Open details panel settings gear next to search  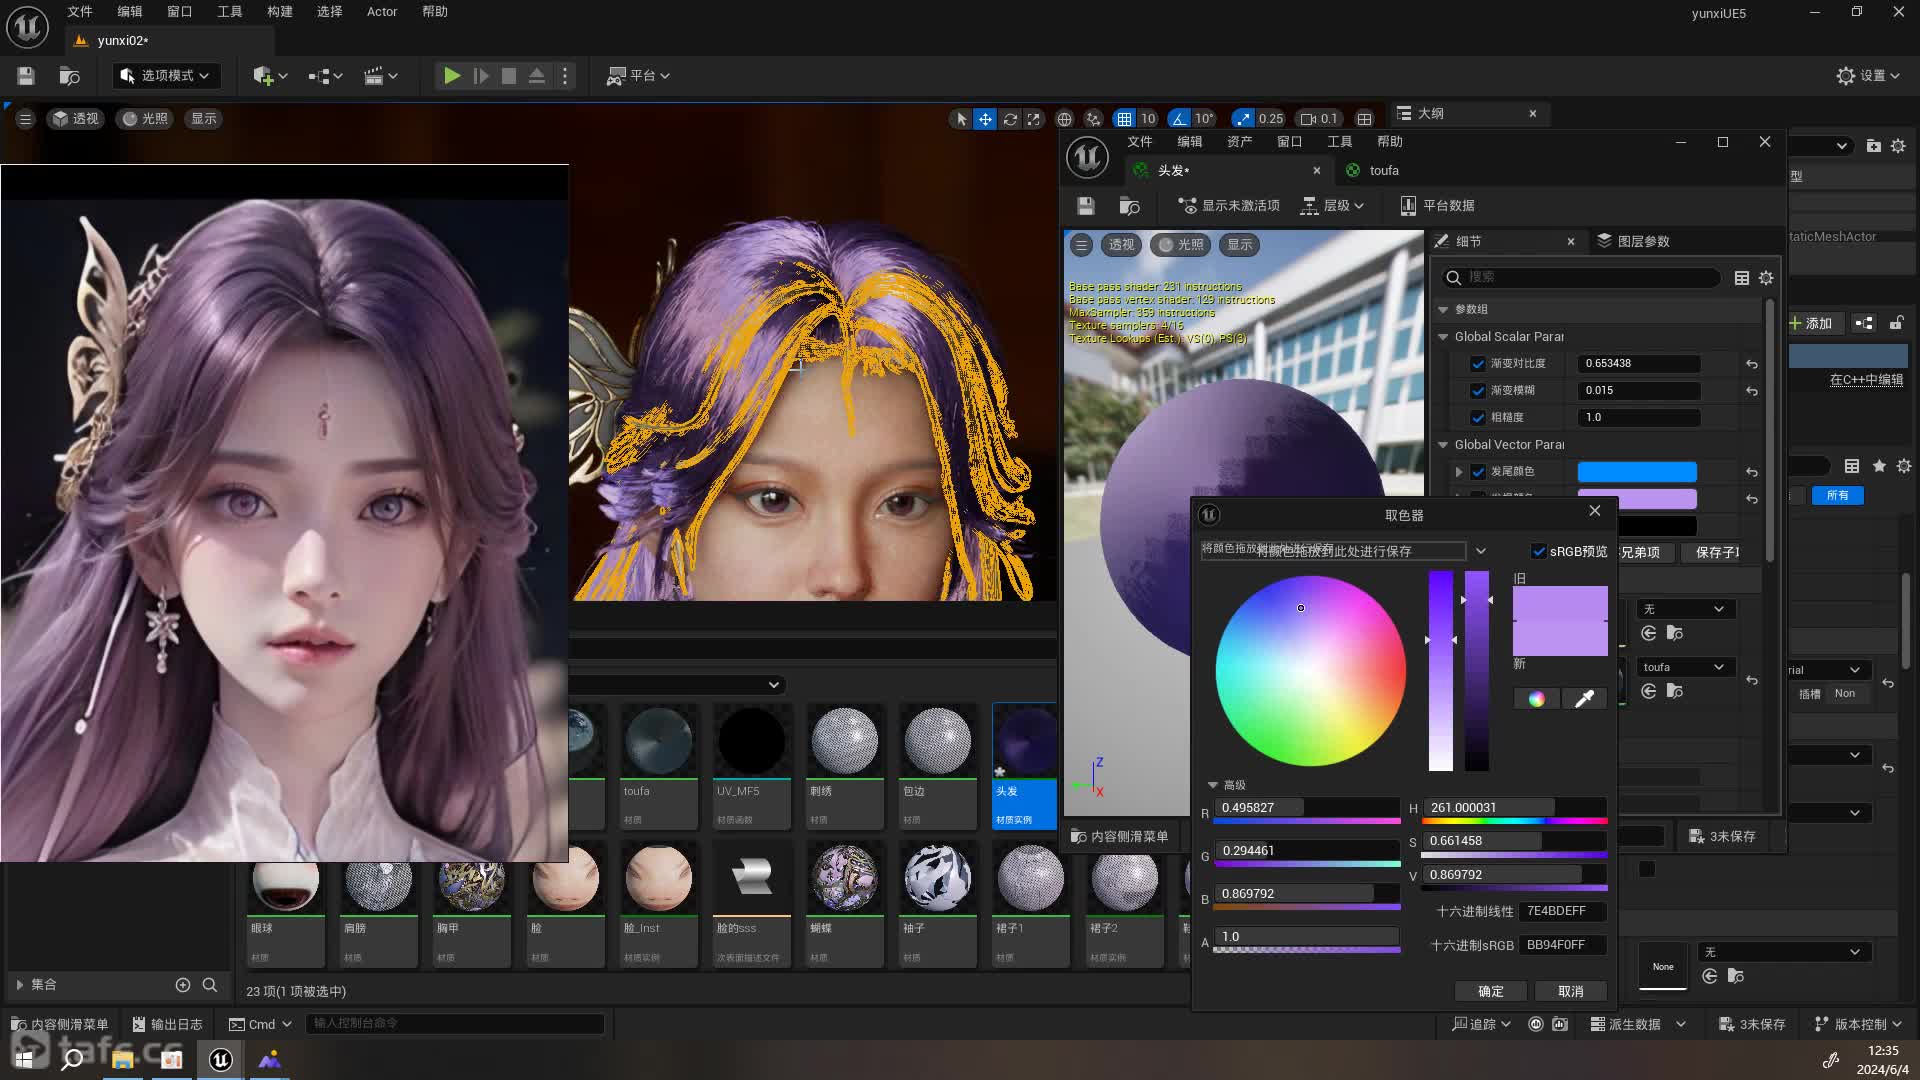tap(1766, 278)
